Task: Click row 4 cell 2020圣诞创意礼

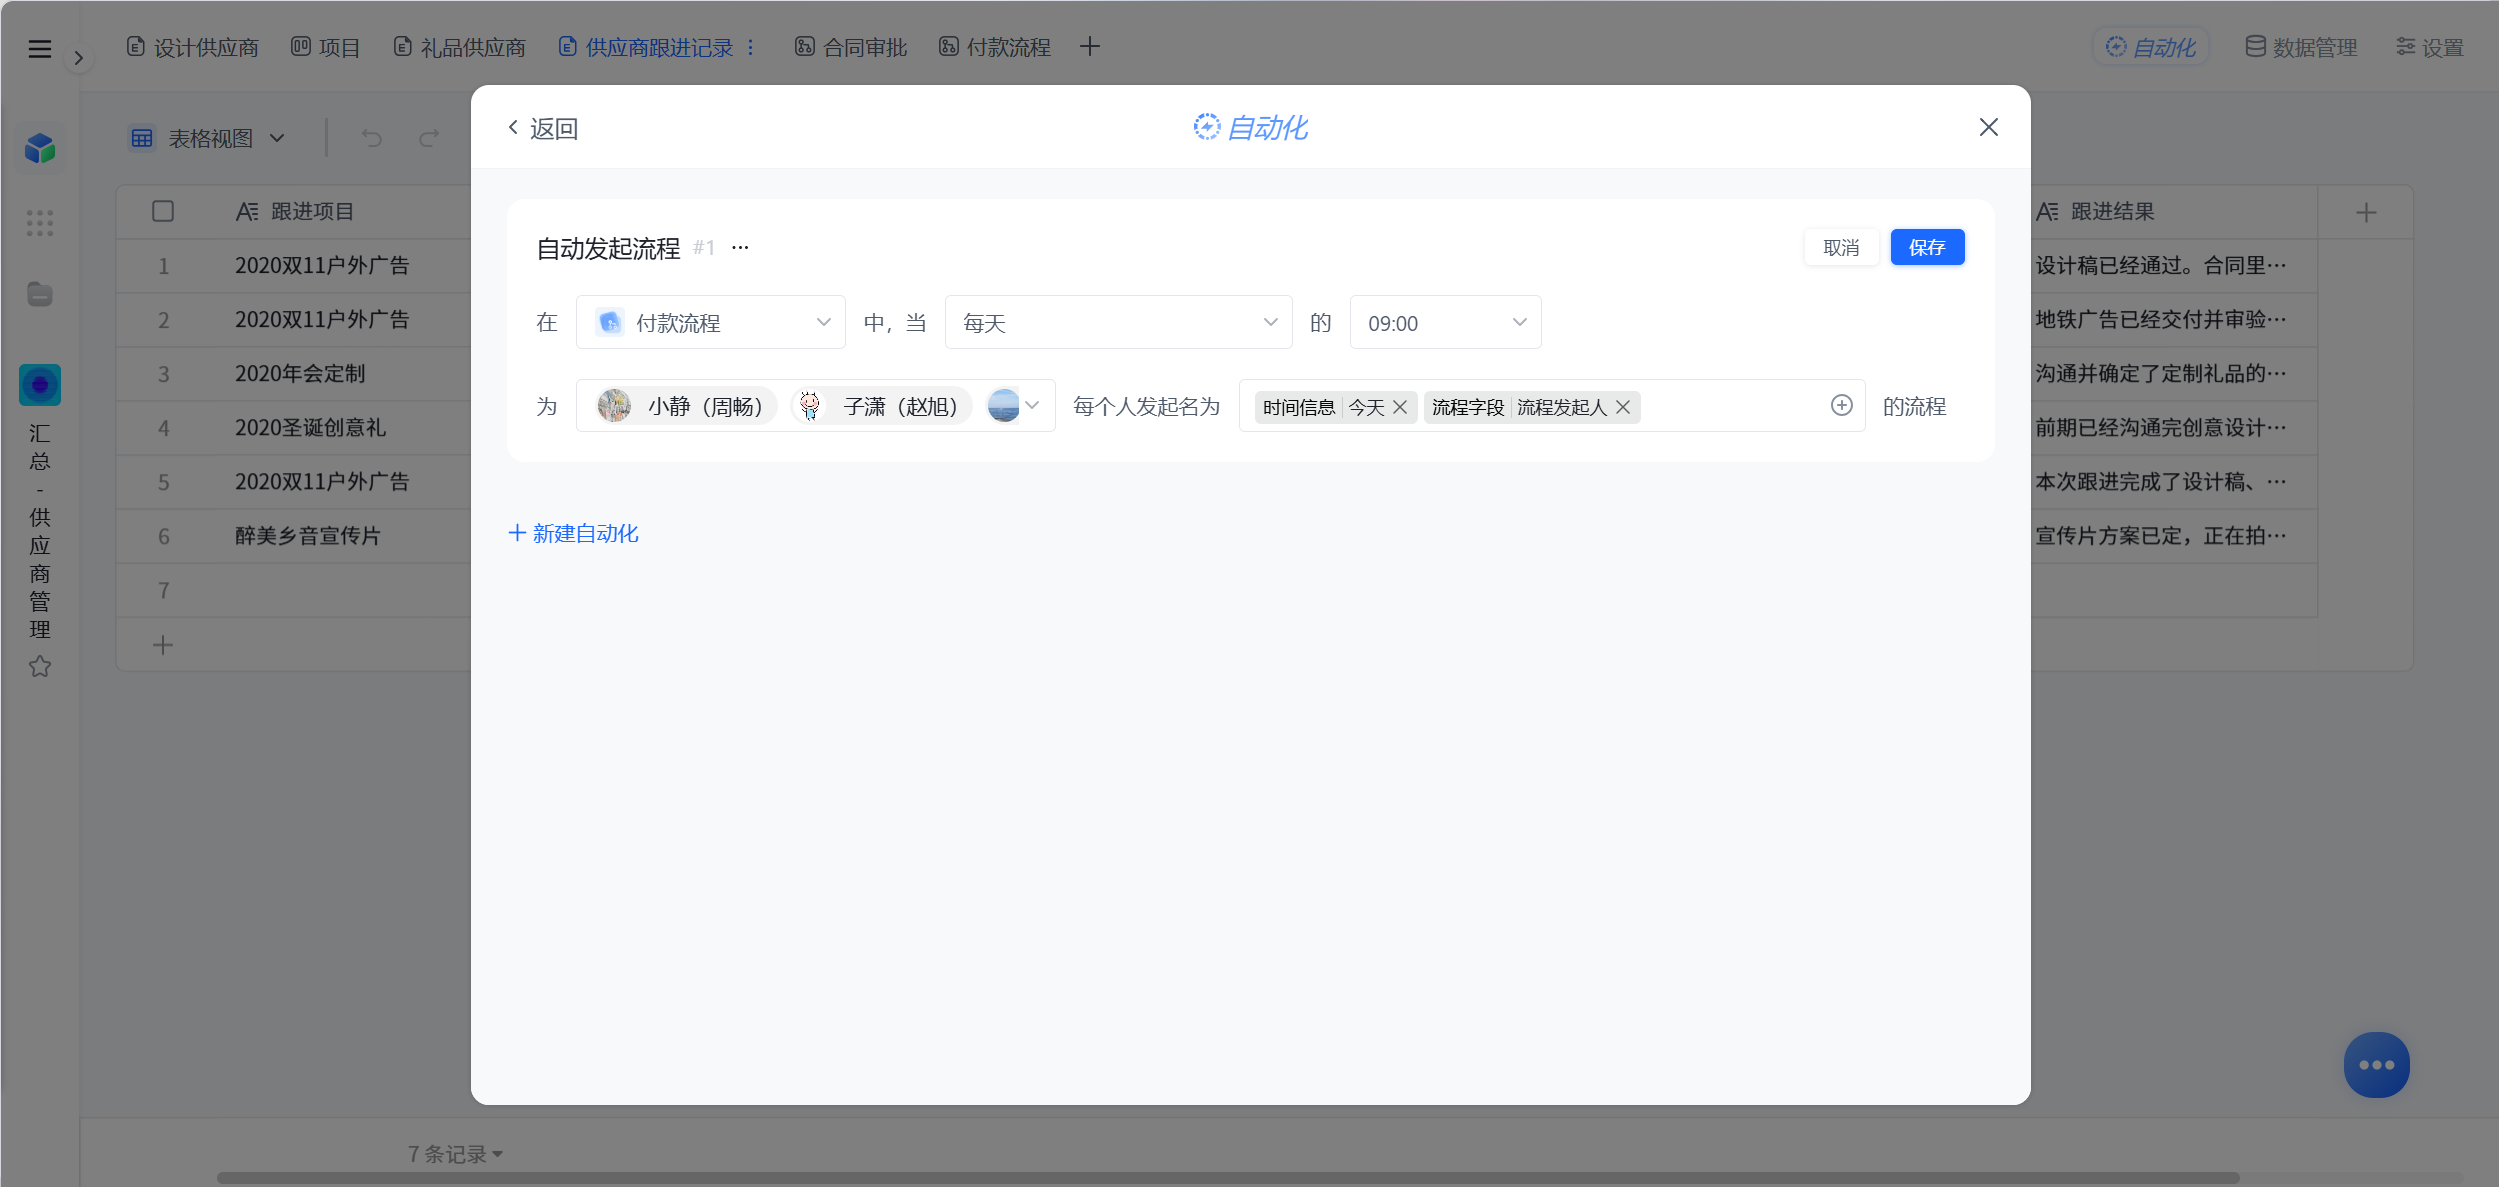Action: coord(310,427)
